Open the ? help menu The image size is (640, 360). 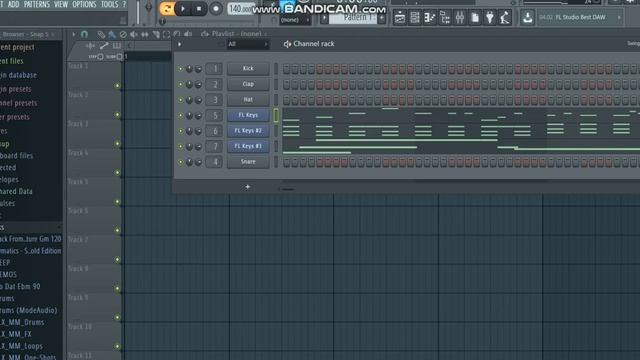click(x=124, y=4)
